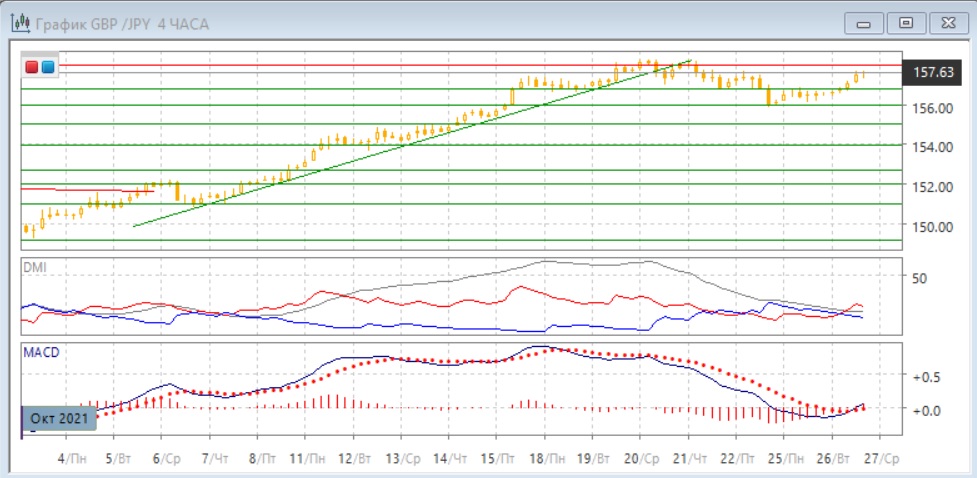The height and width of the screenshot is (478, 977).
Task: Close the GBP/JPY chart window
Action: tap(945, 22)
